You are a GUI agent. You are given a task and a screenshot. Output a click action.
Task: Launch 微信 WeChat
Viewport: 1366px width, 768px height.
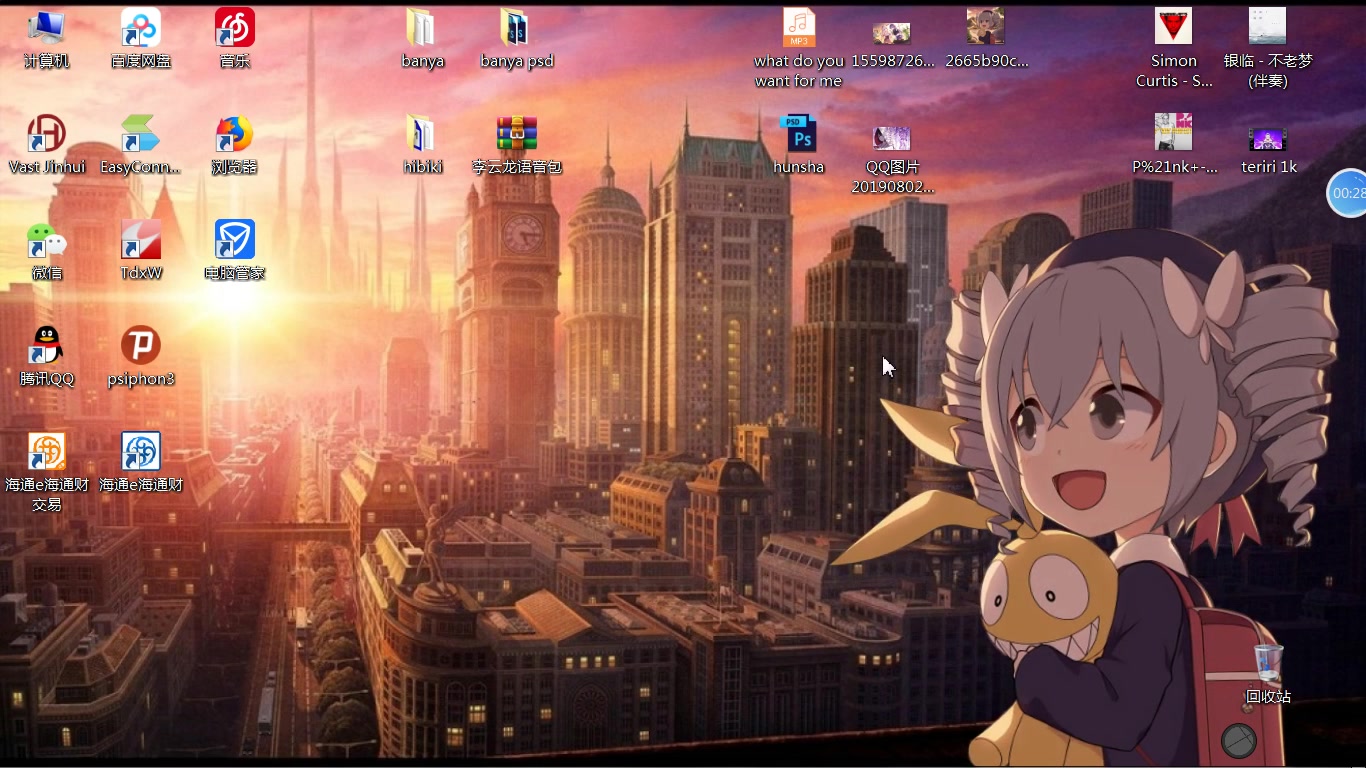(x=47, y=240)
